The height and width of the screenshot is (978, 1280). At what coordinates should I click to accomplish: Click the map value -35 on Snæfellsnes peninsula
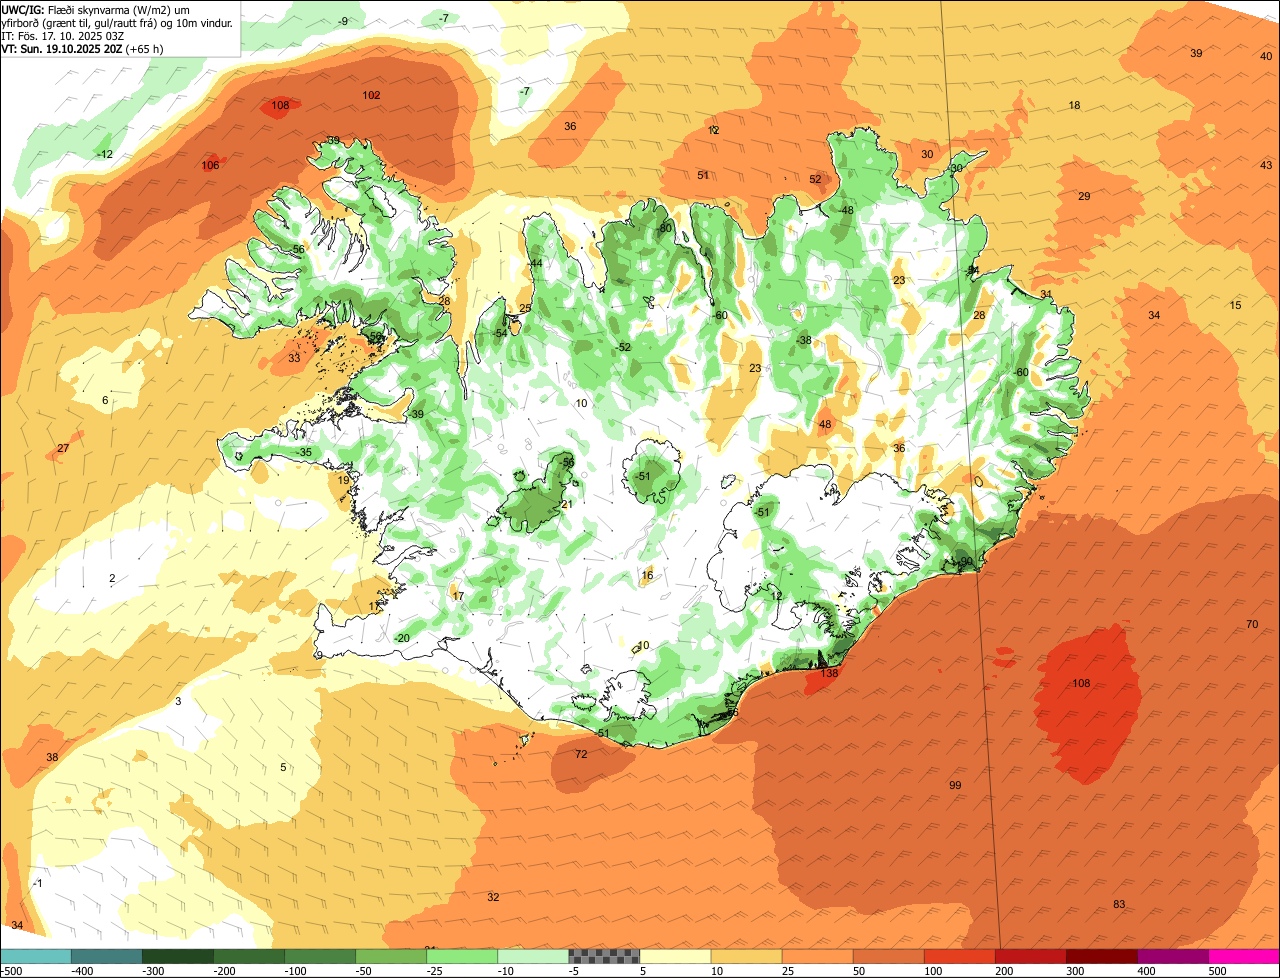coord(304,452)
